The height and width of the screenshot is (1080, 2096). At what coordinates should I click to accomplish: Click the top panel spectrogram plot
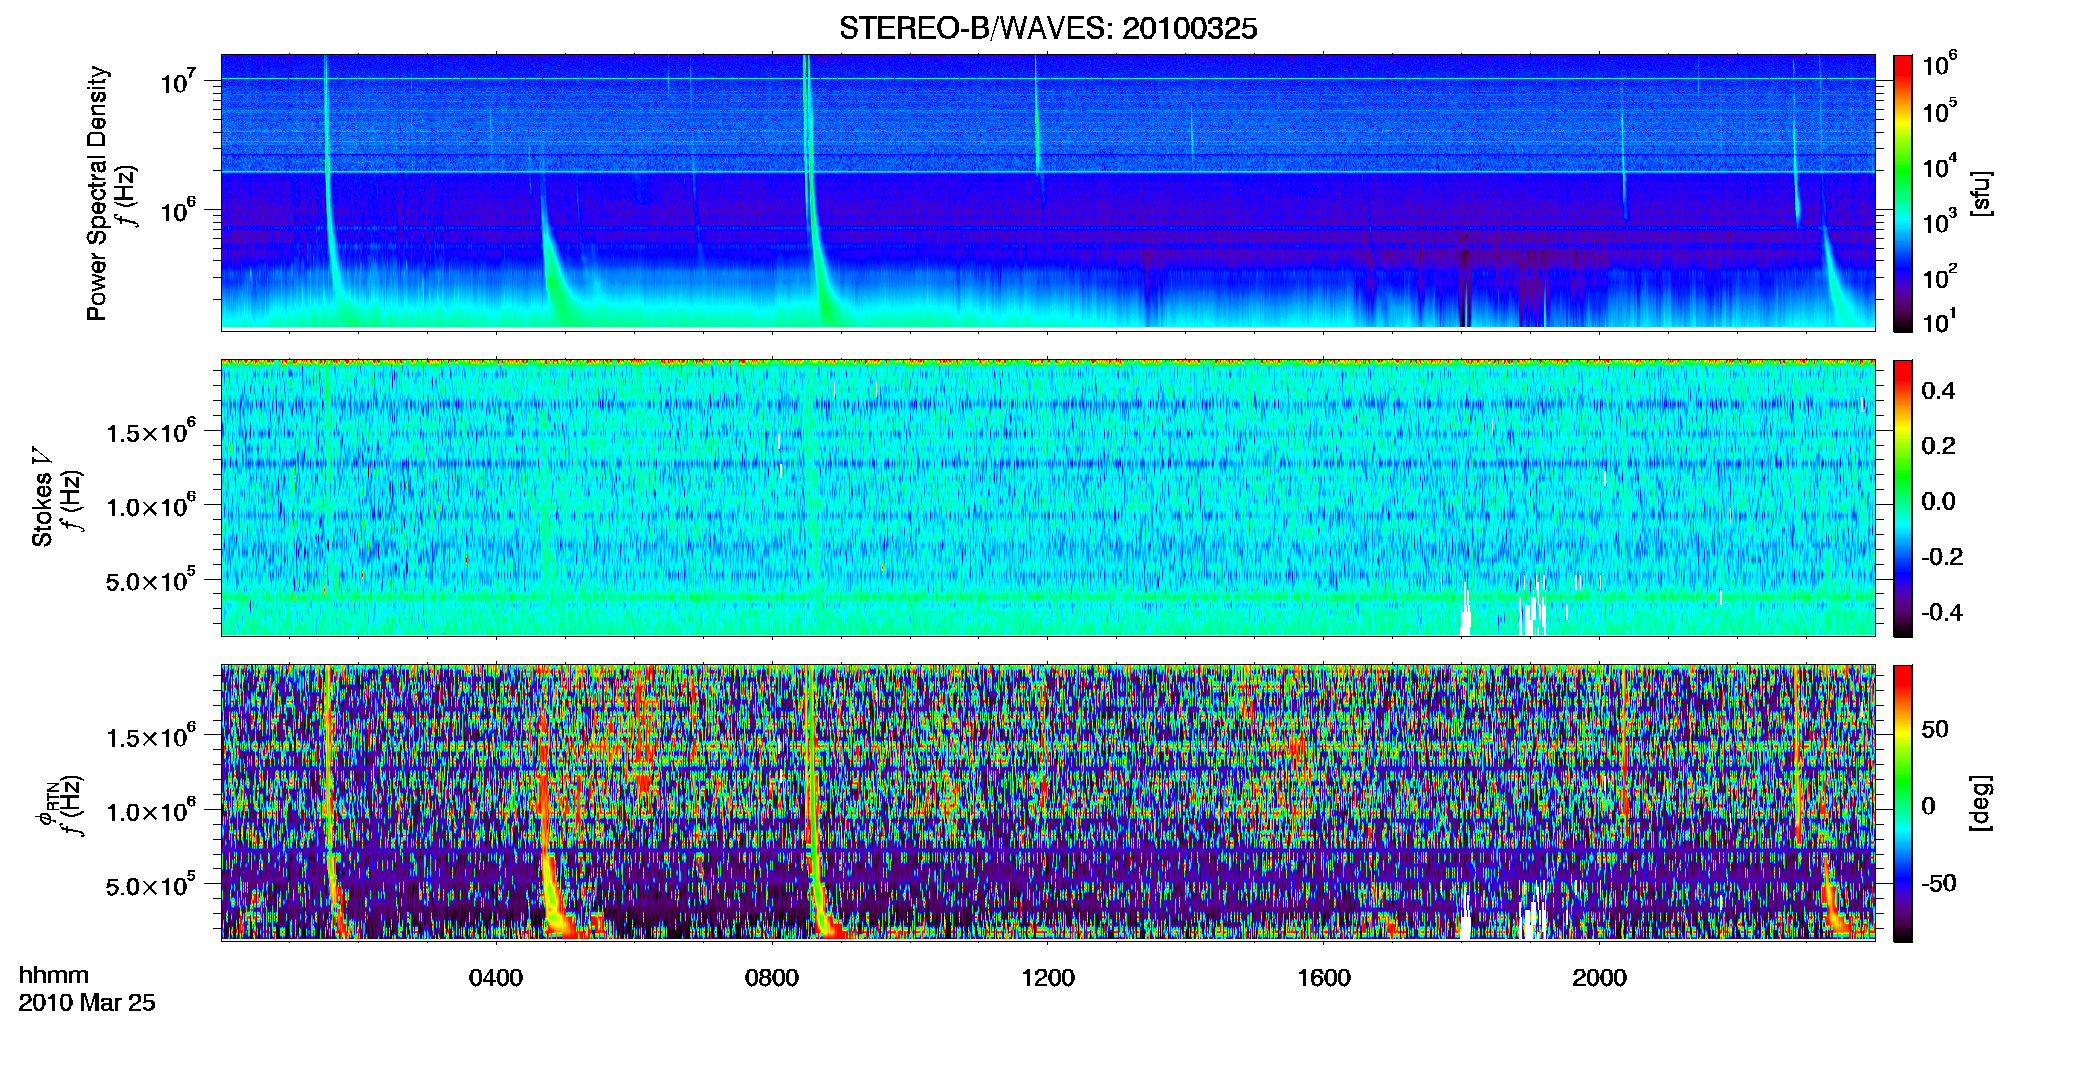[x=1047, y=192]
